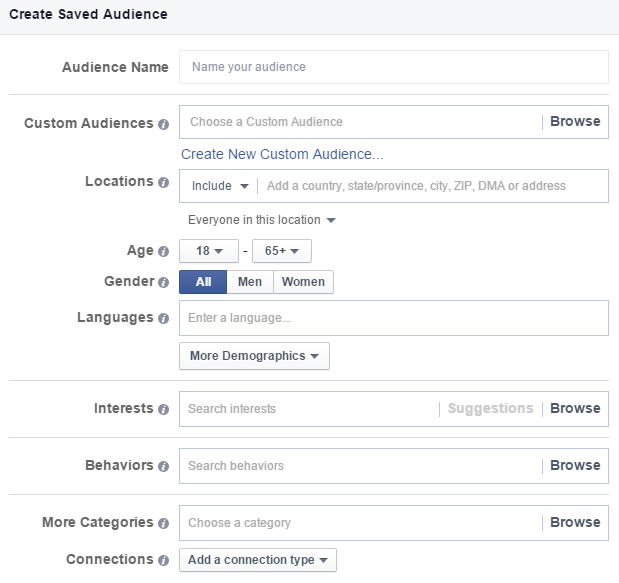
Task: Focus the Audience Name input field
Action: 393,67
